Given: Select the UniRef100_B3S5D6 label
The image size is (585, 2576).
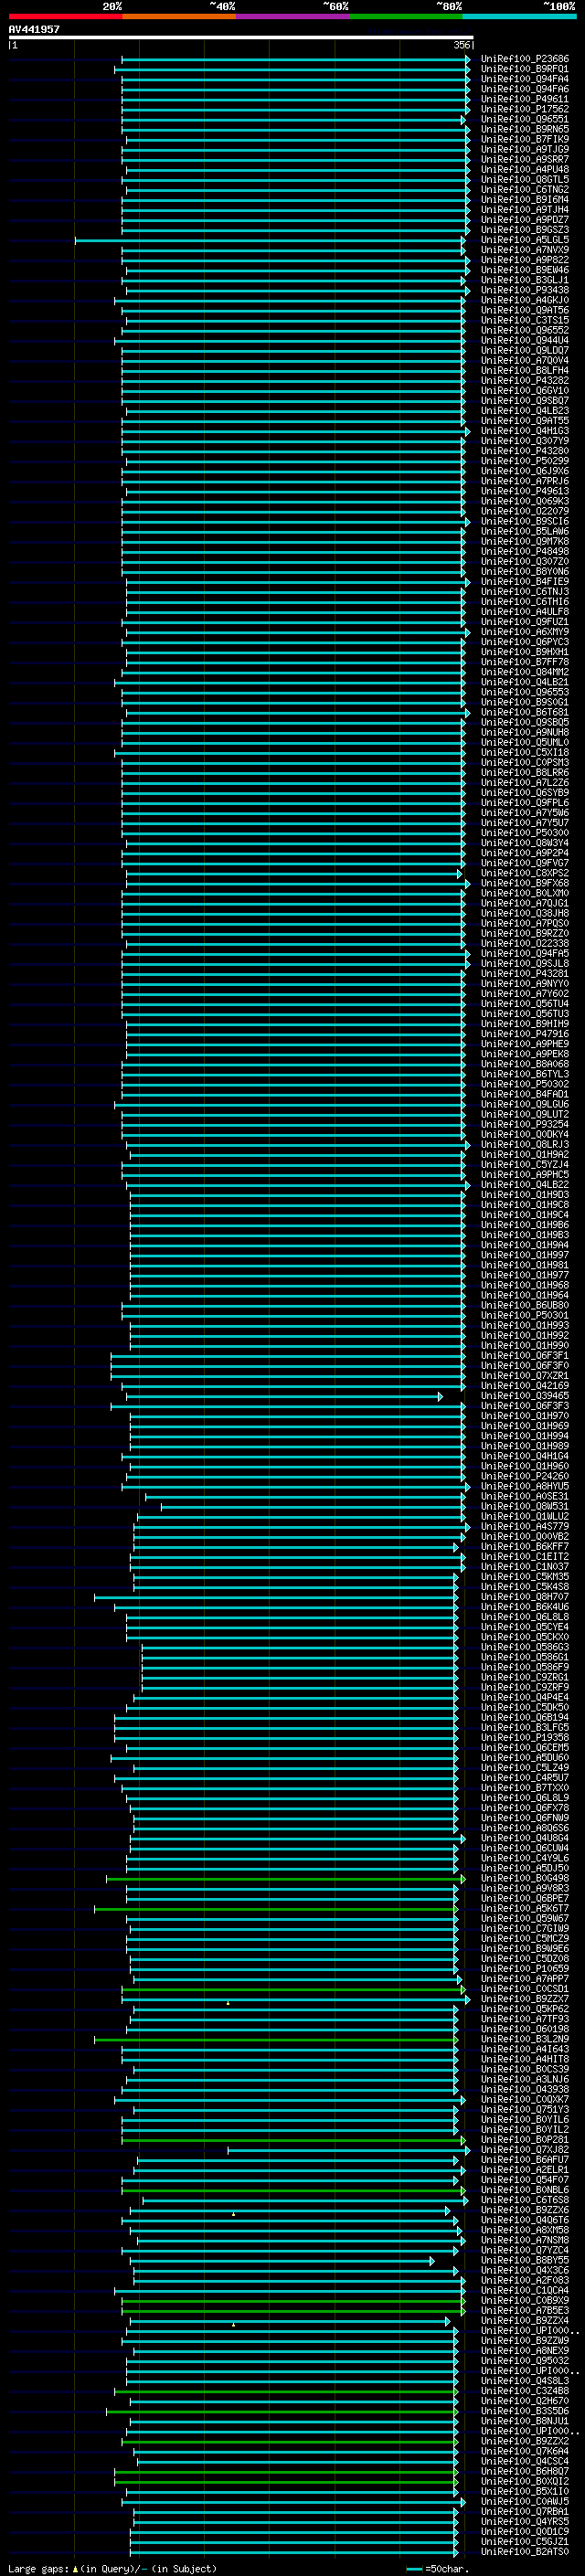Looking at the screenshot, I should coord(525,2411).
